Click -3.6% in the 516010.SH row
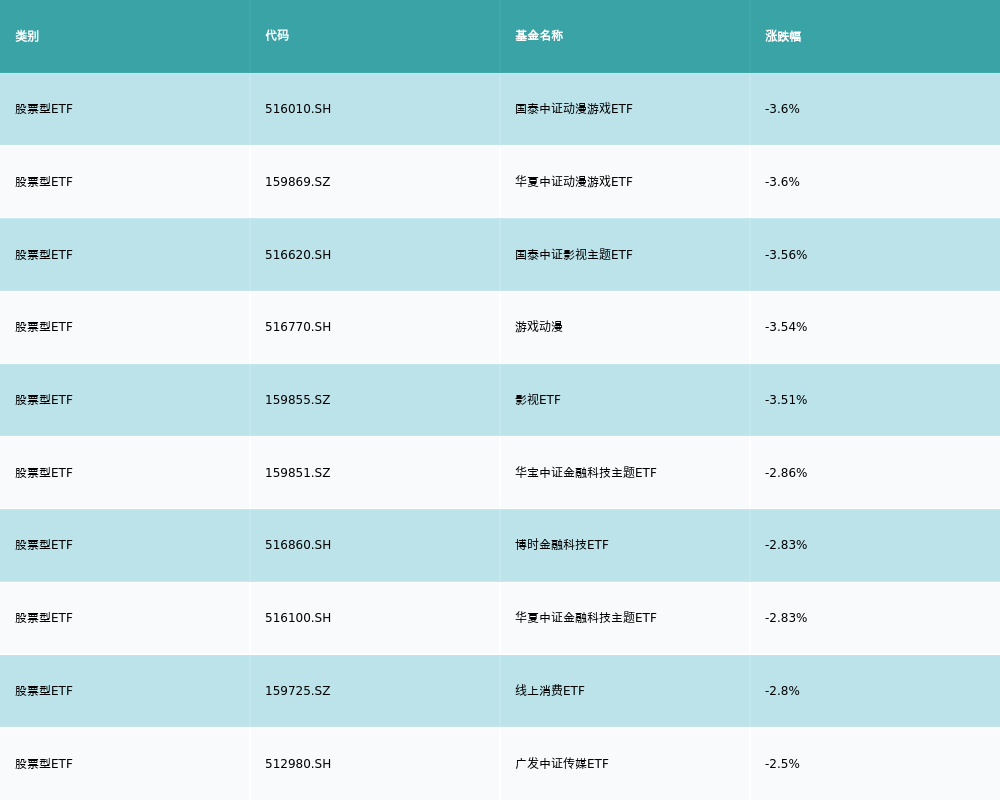The image size is (1000, 800). pyautogui.click(x=782, y=109)
